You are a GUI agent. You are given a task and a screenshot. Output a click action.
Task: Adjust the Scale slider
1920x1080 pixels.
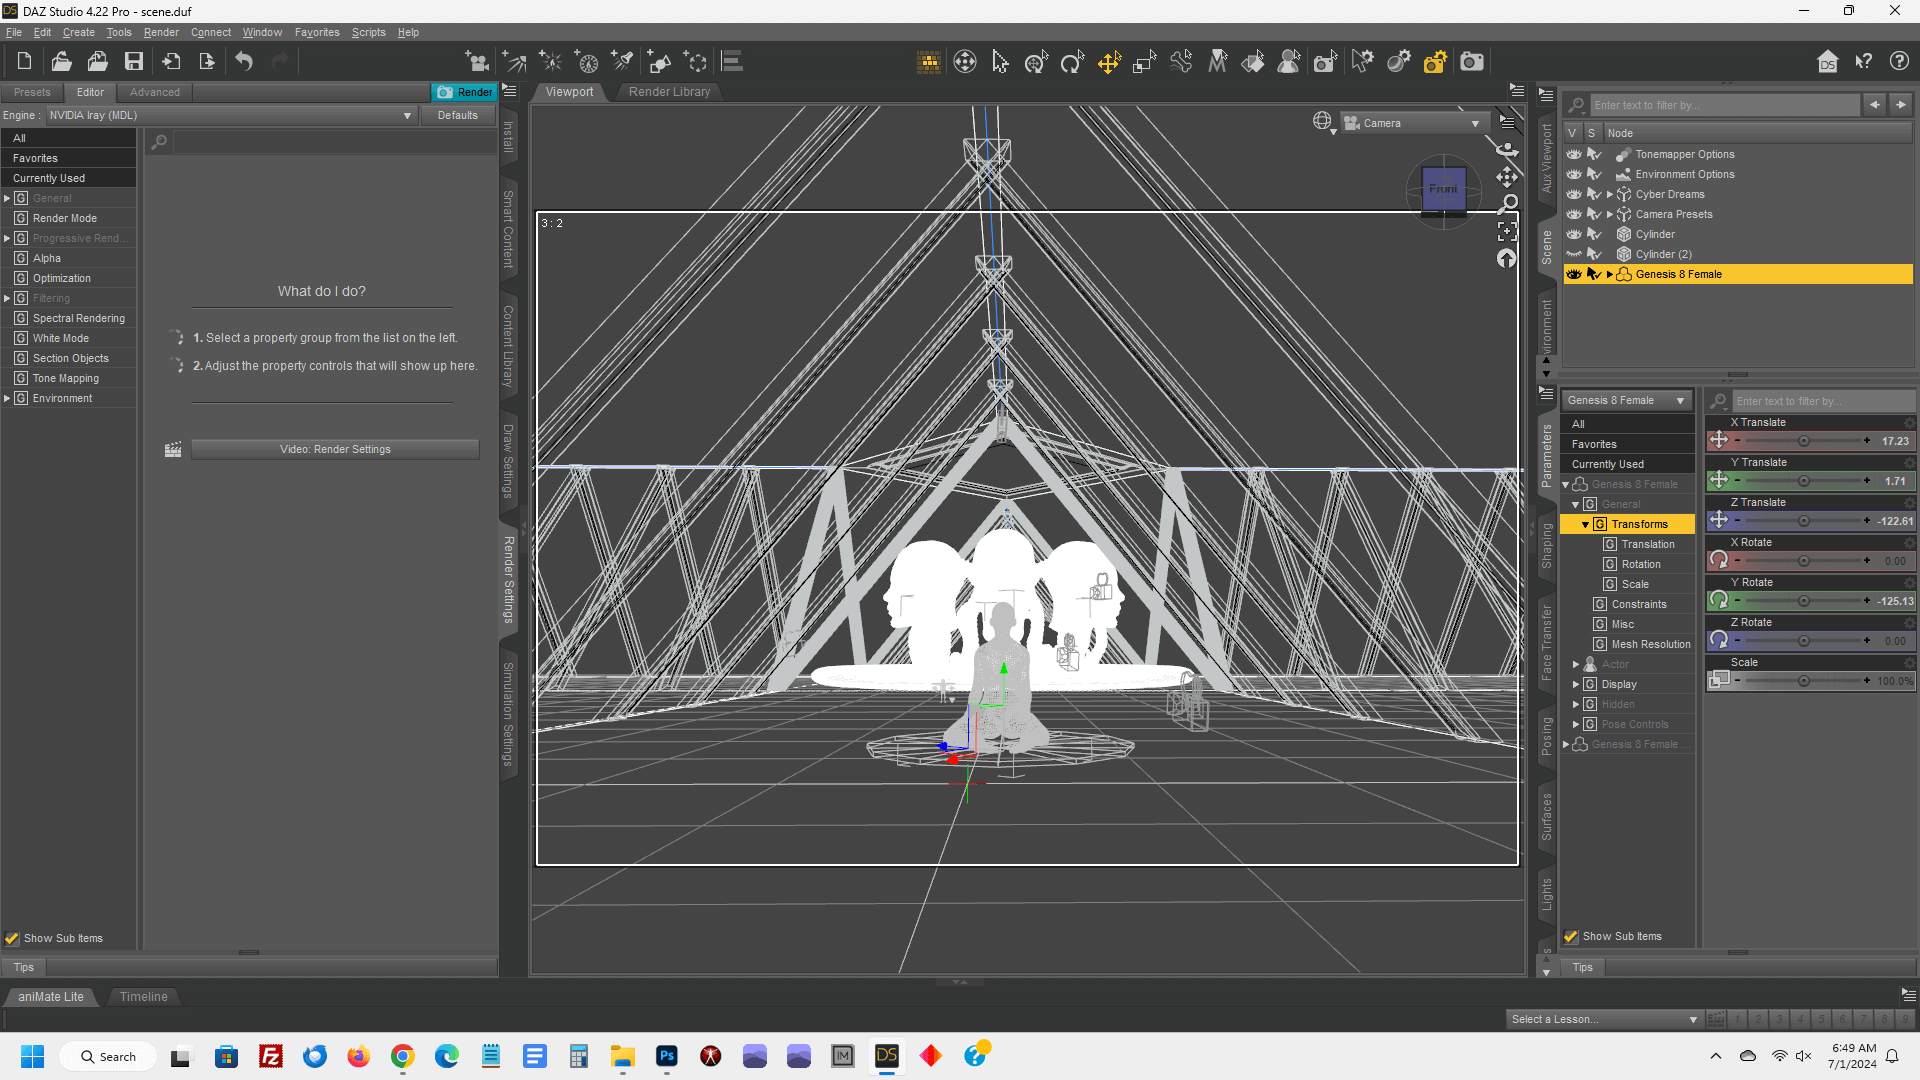point(1802,681)
